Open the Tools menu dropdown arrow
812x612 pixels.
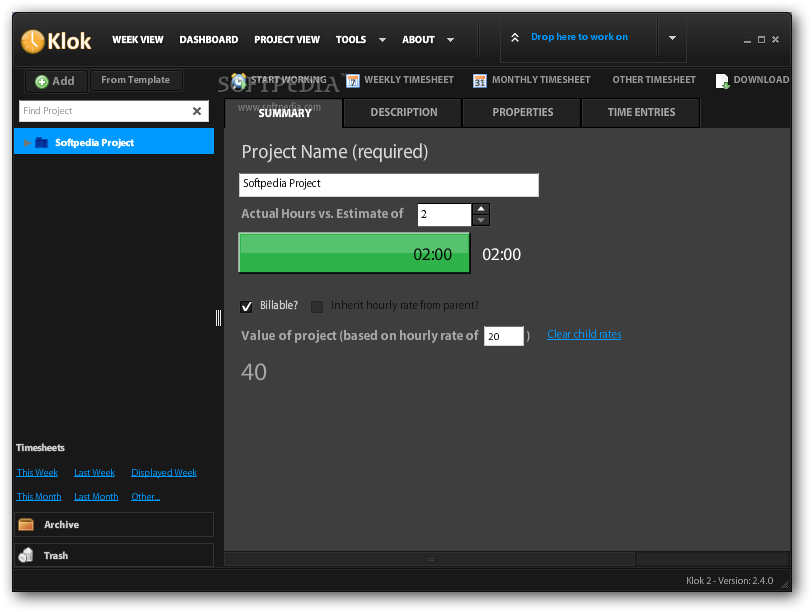click(x=382, y=40)
